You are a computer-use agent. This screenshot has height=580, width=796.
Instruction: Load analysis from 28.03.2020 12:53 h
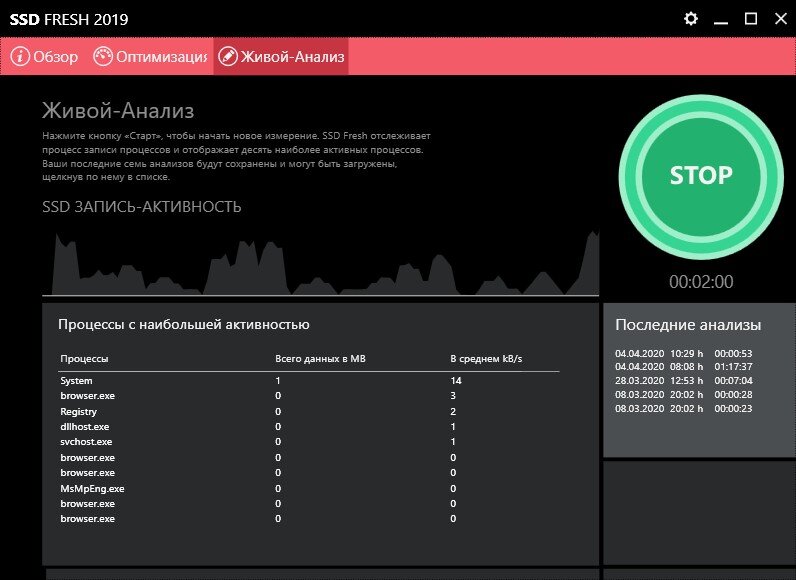click(x=684, y=381)
